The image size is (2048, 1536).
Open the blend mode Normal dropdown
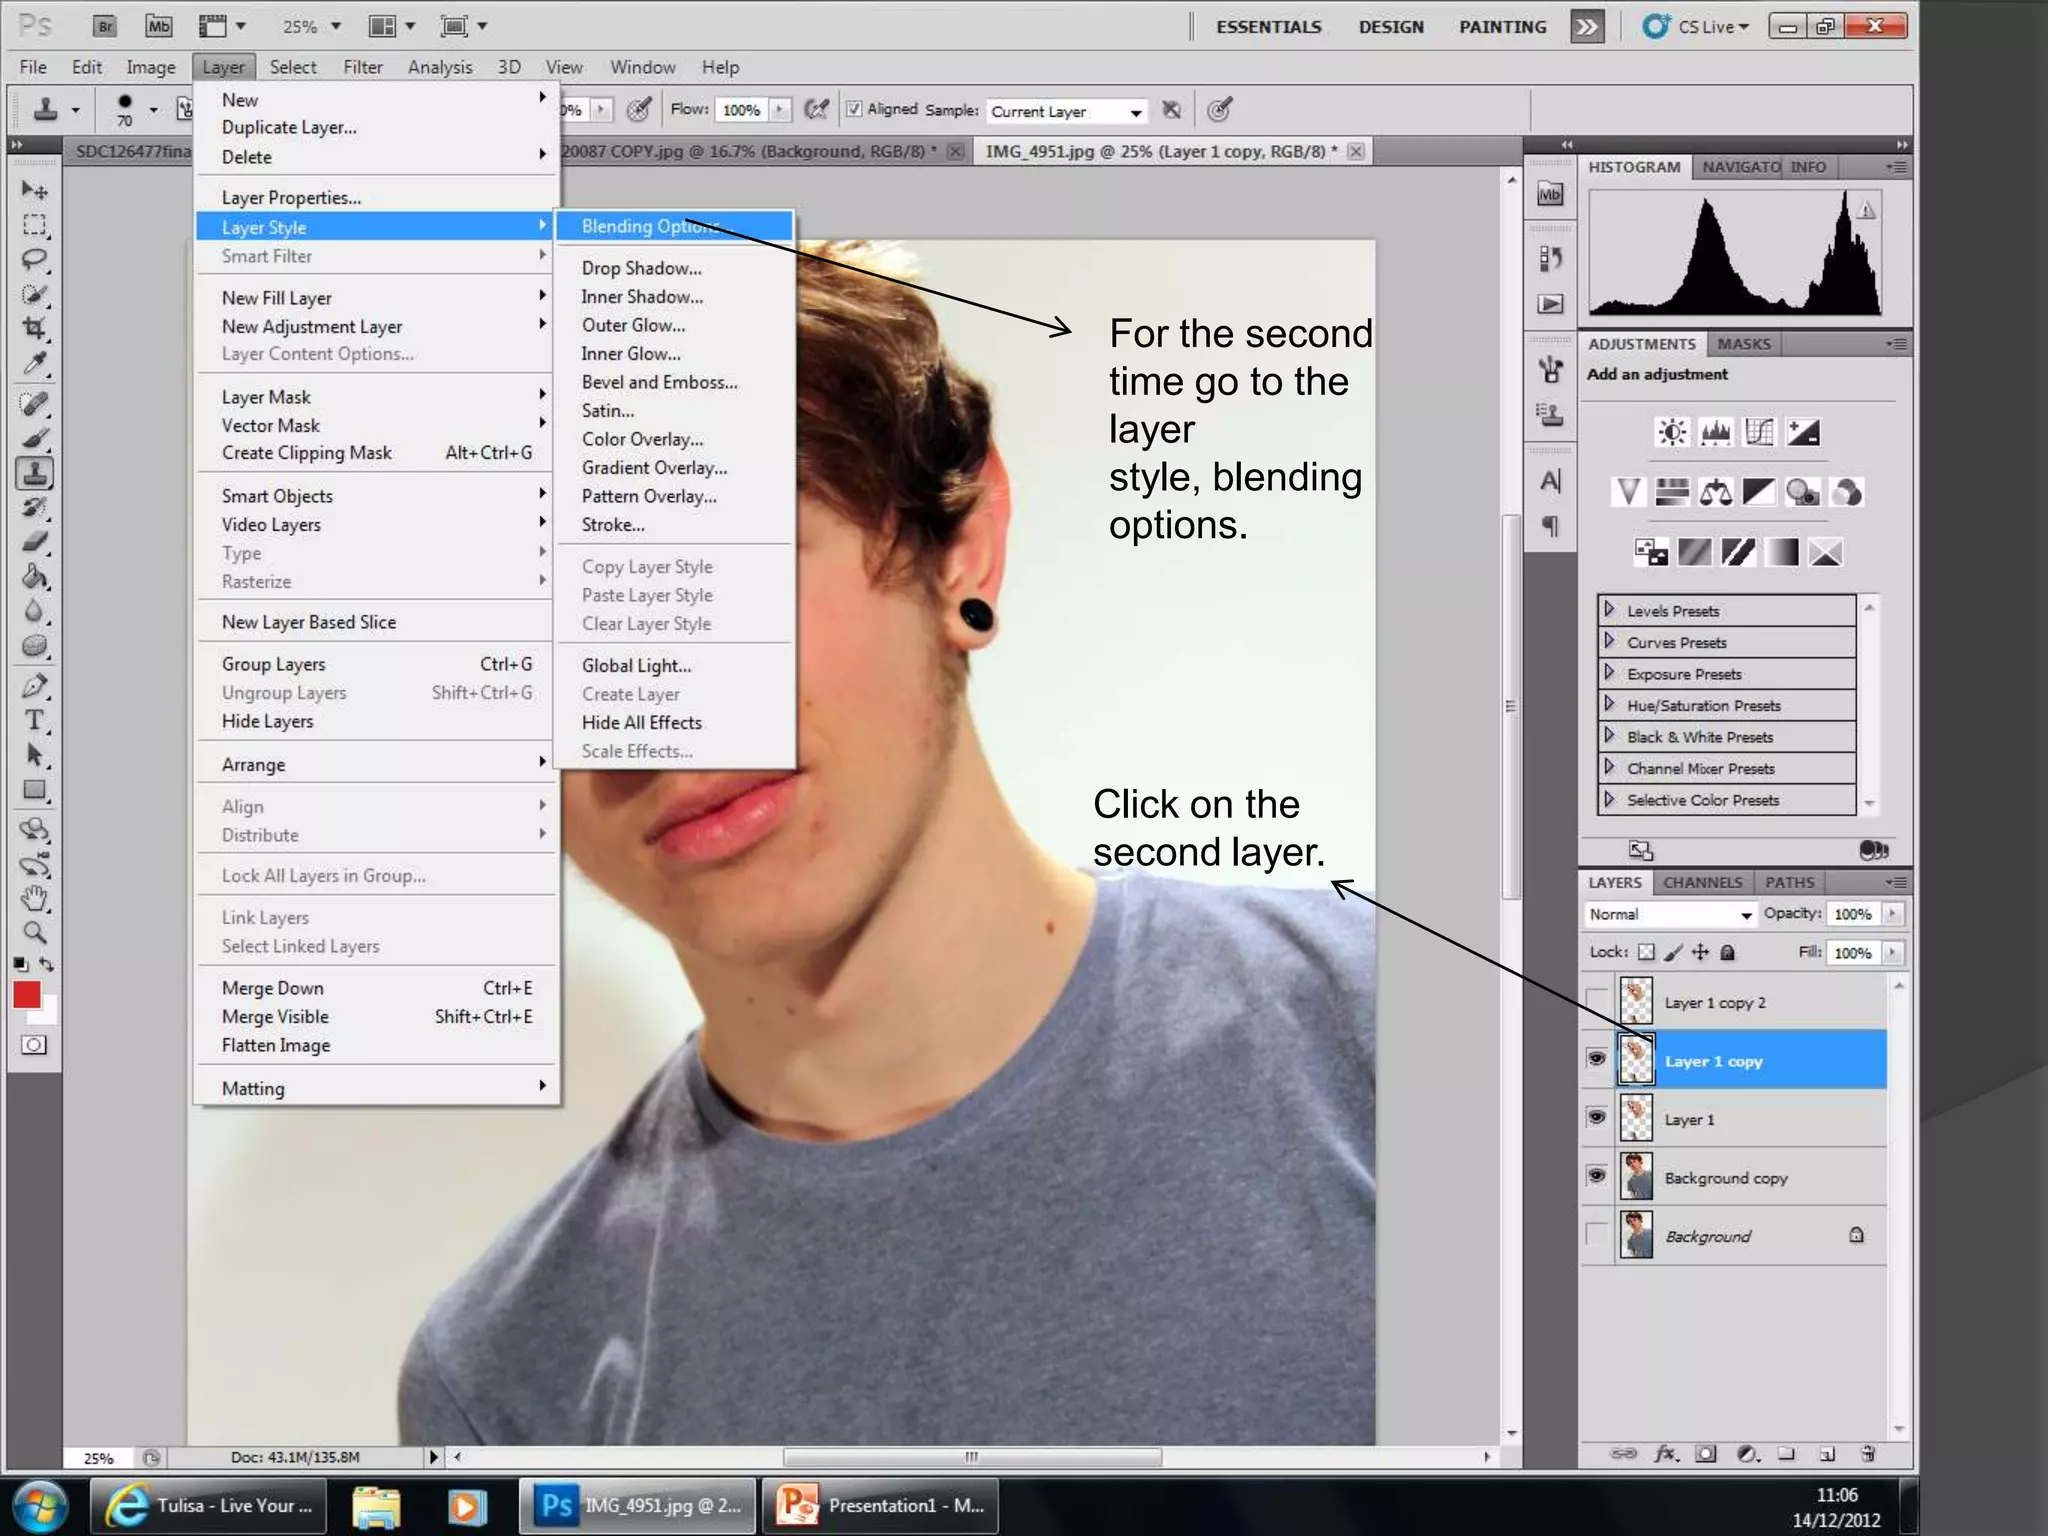pyautogui.click(x=1670, y=914)
